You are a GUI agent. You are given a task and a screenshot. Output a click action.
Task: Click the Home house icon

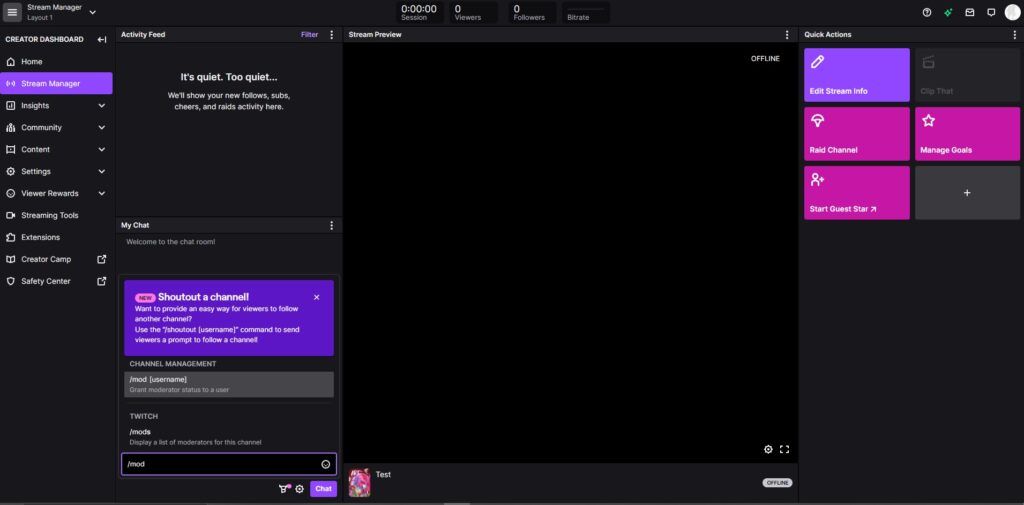pos(10,61)
